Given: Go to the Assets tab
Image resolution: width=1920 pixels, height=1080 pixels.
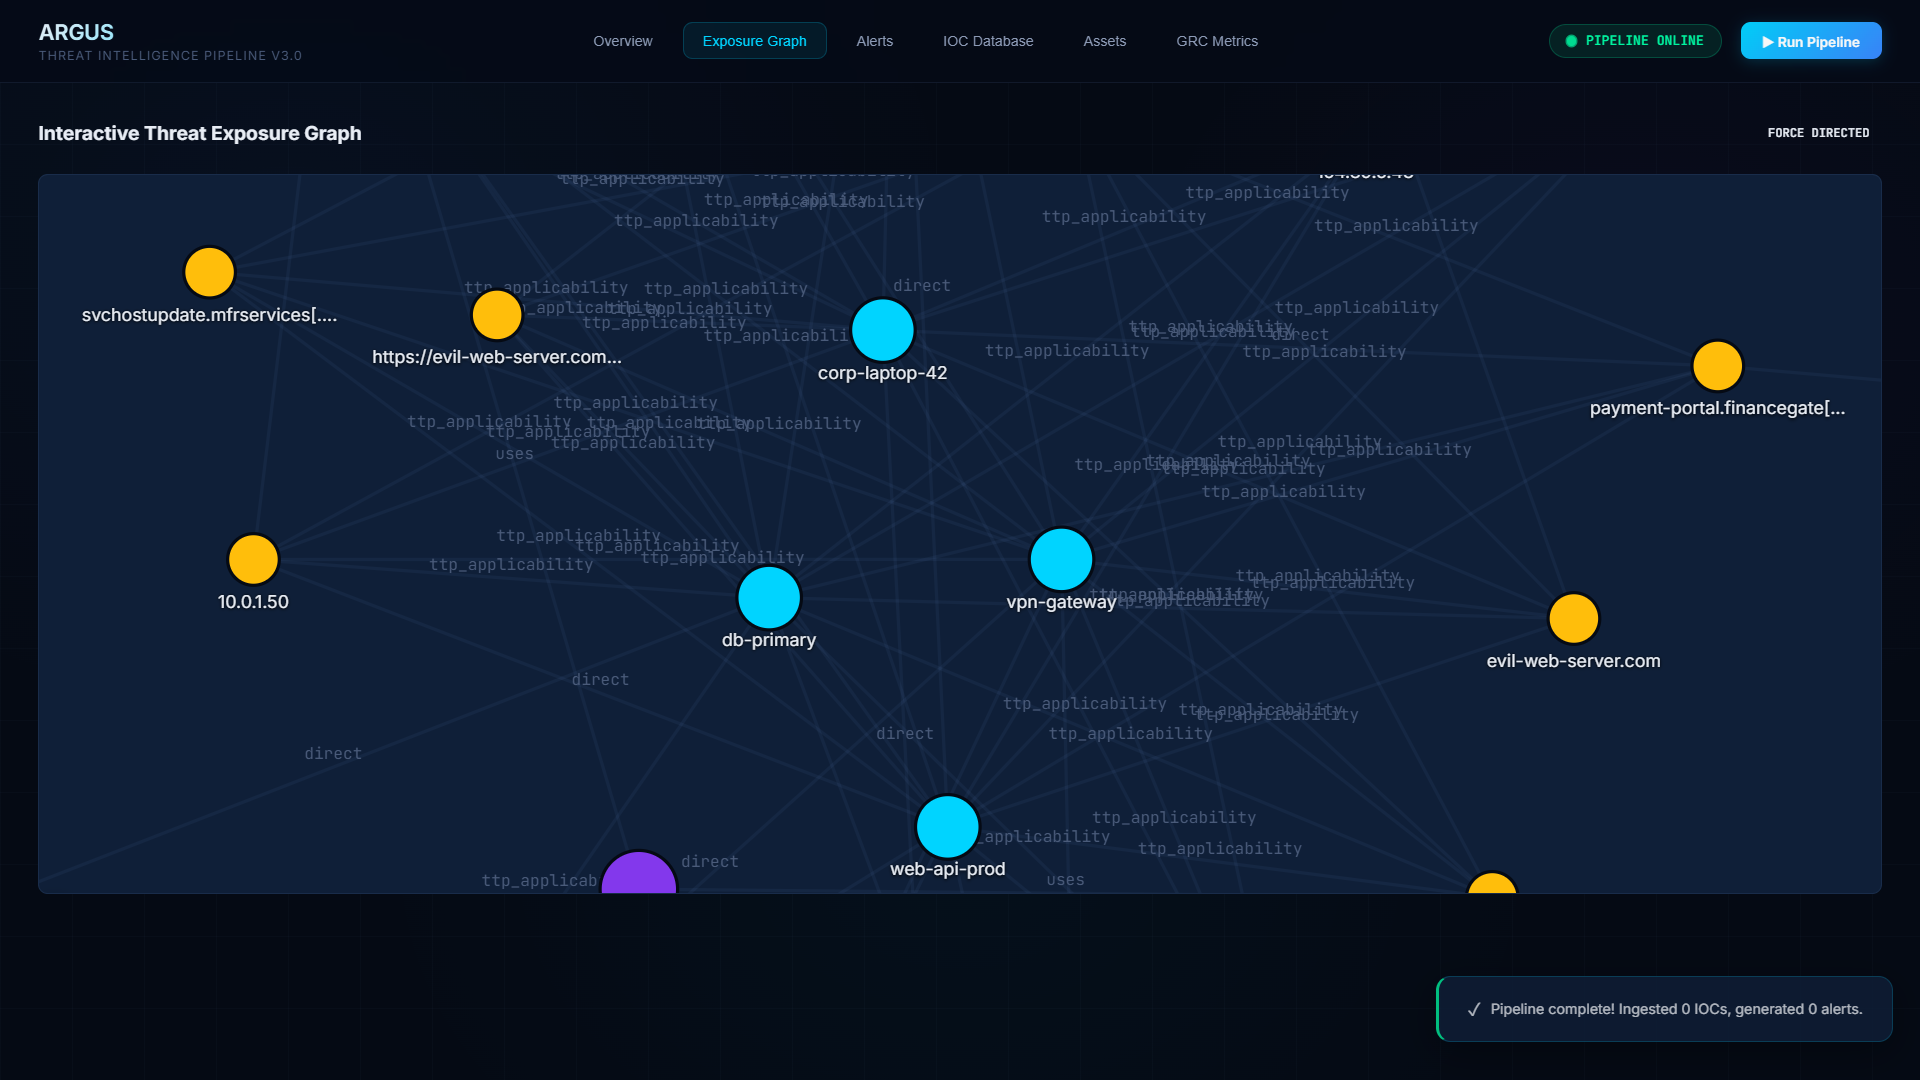Looking at the screenshot, I should pyautogui.click(x=1104, y=41).
